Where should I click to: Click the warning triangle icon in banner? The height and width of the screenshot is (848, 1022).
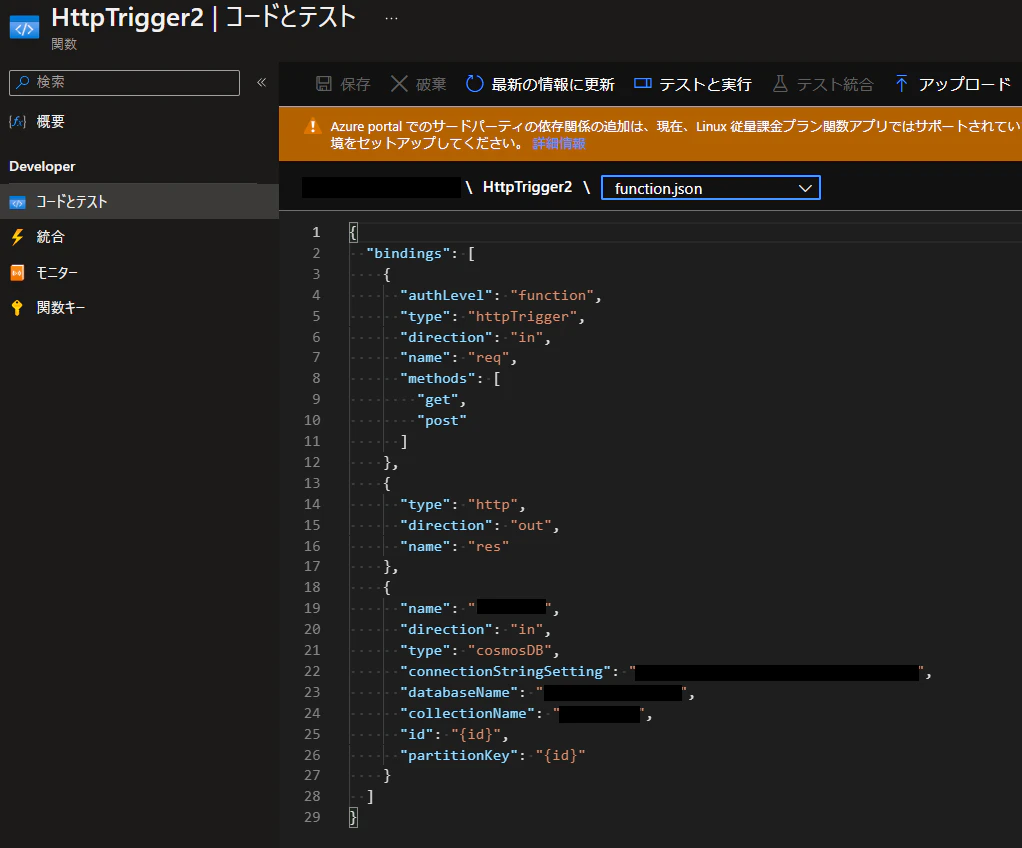pyautogui.click(x=313, y=126)
